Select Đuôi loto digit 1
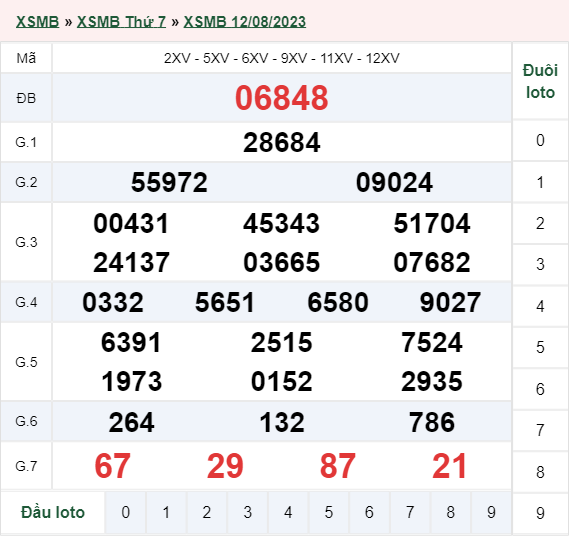 point(540,182)
